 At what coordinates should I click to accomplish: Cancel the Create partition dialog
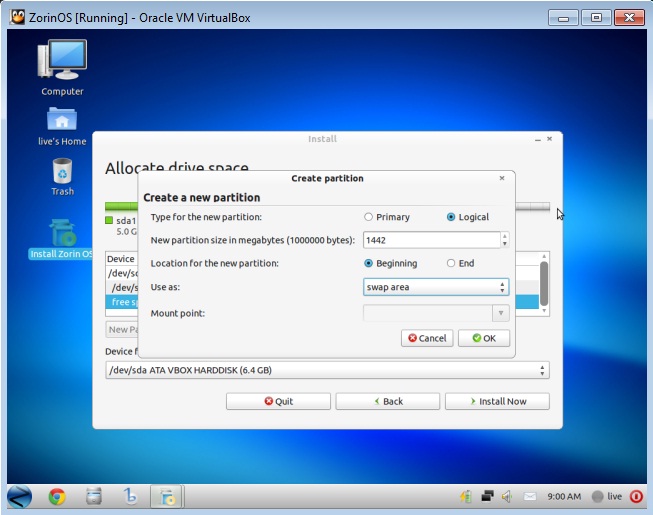coord(427,338)
